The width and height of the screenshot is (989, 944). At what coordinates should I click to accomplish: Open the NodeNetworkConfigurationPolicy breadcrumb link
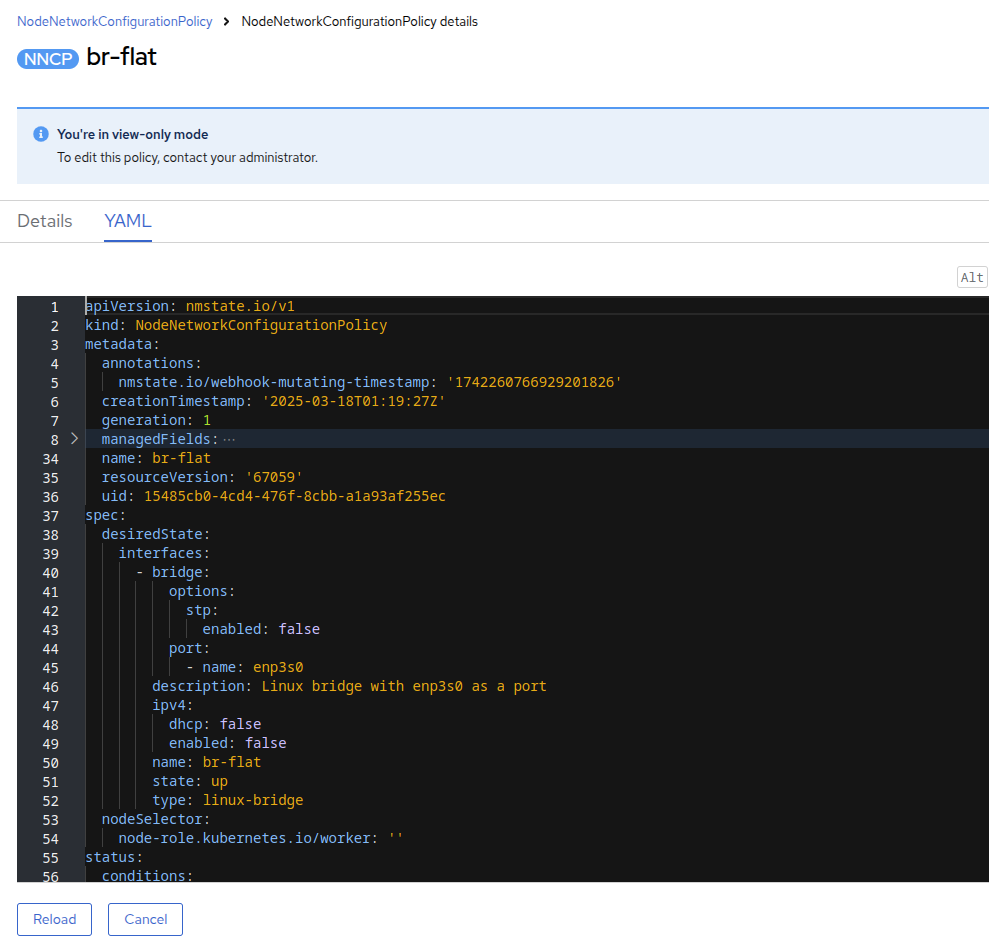point(115,21)
